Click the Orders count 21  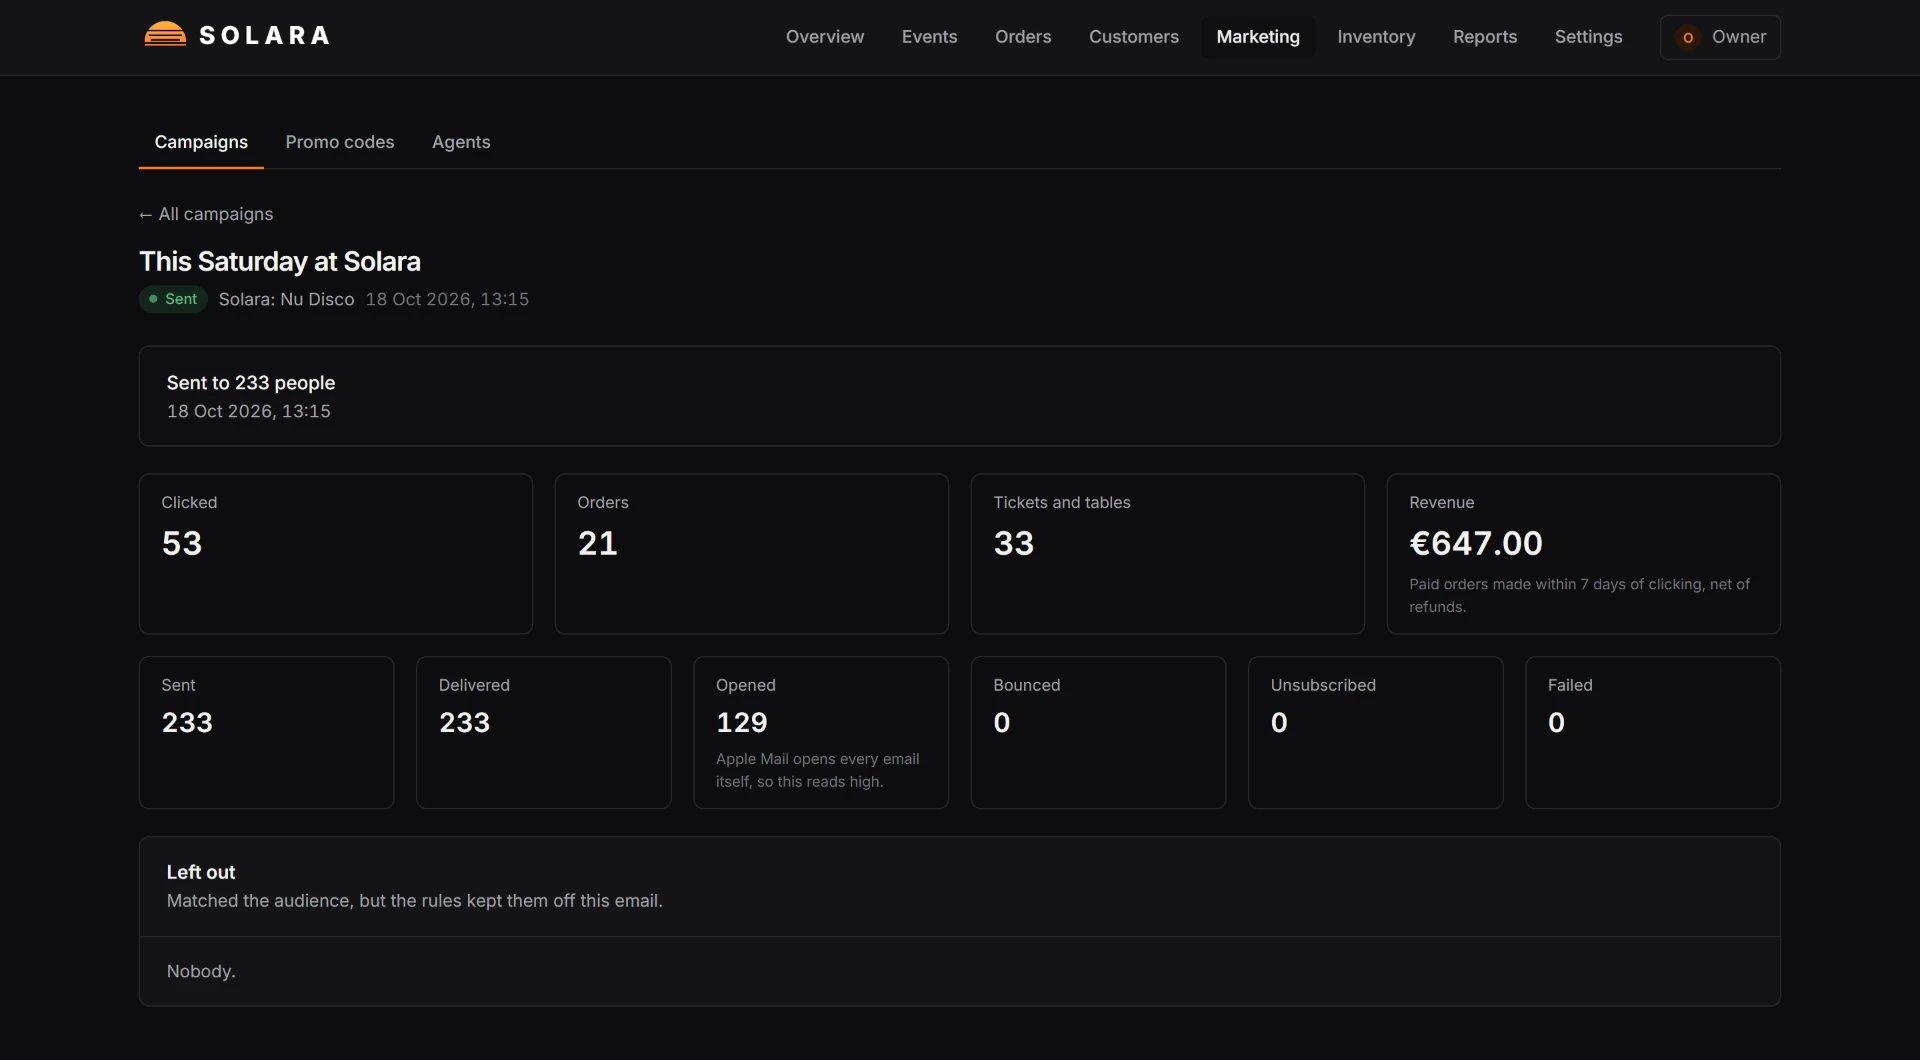click(597, 543)
